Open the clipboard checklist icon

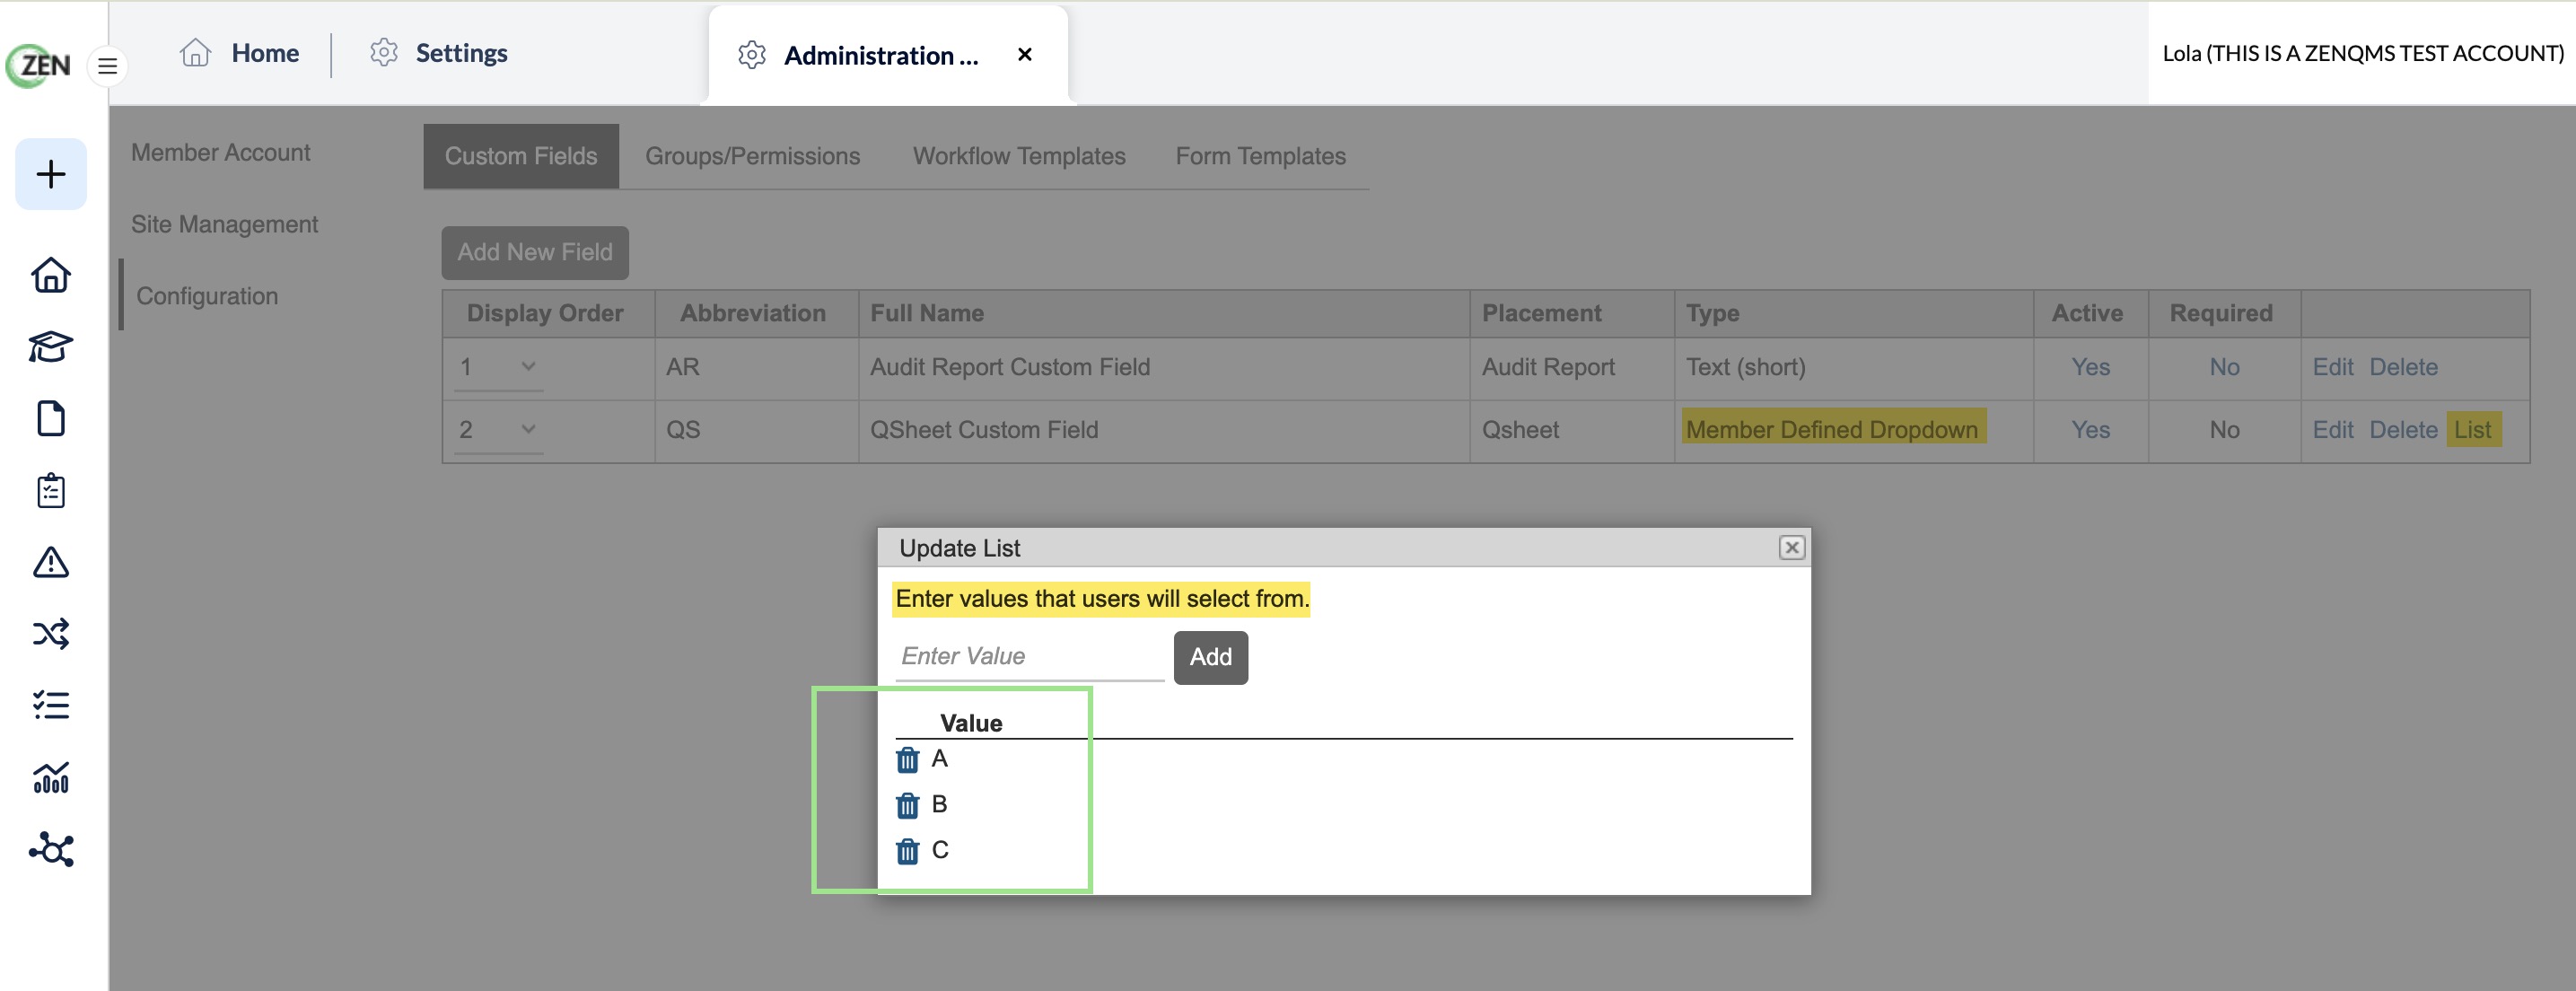51,491
